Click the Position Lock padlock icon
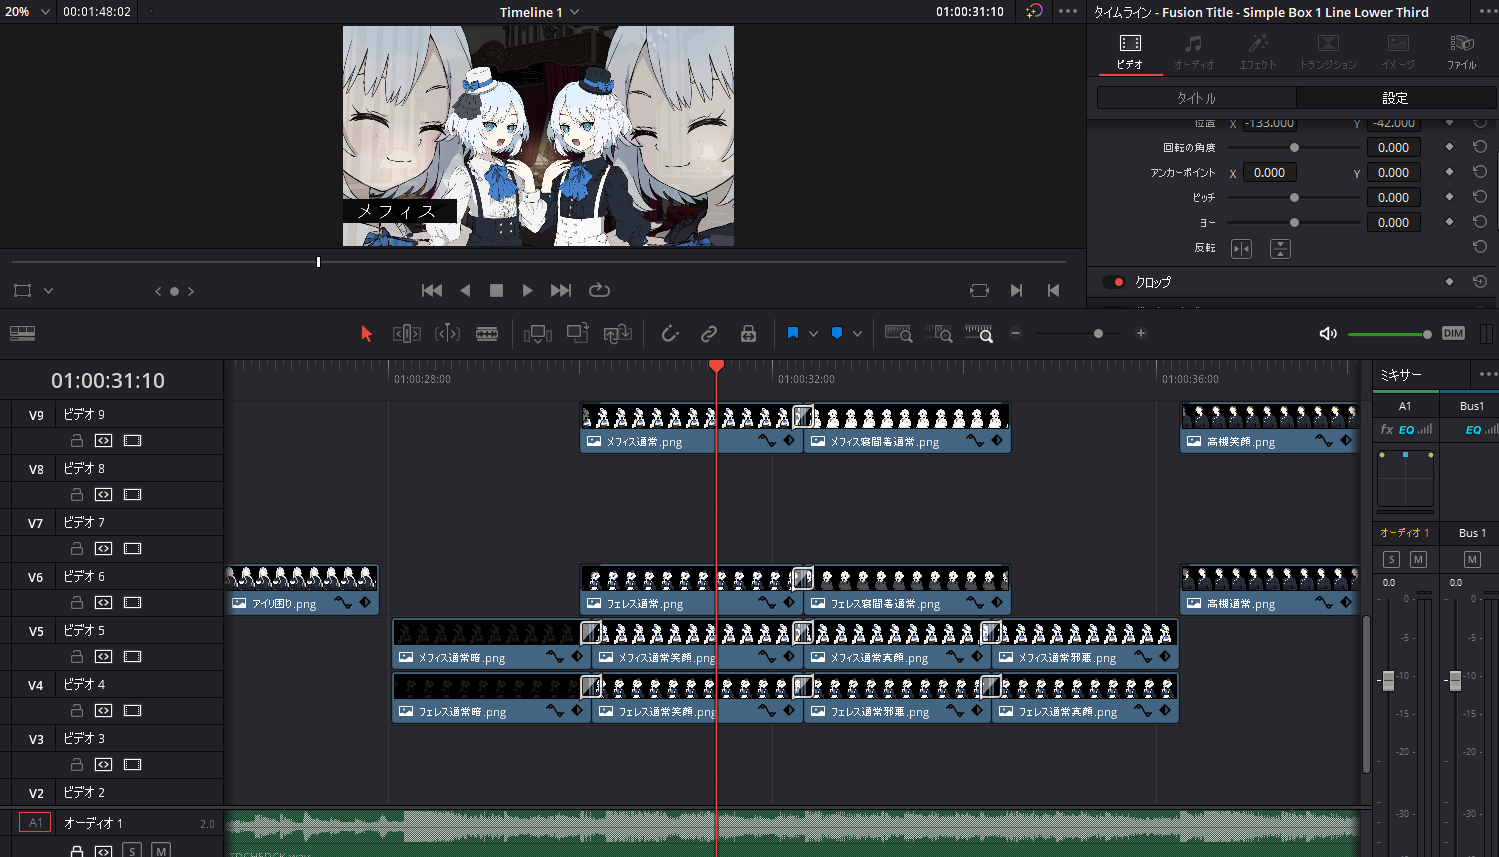Screen dimensions: 1499x857 pos(748,334)
